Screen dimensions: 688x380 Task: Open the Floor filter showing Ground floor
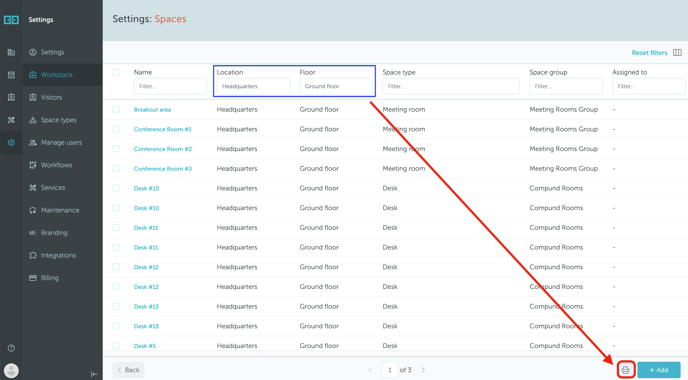tap(336, 86)
